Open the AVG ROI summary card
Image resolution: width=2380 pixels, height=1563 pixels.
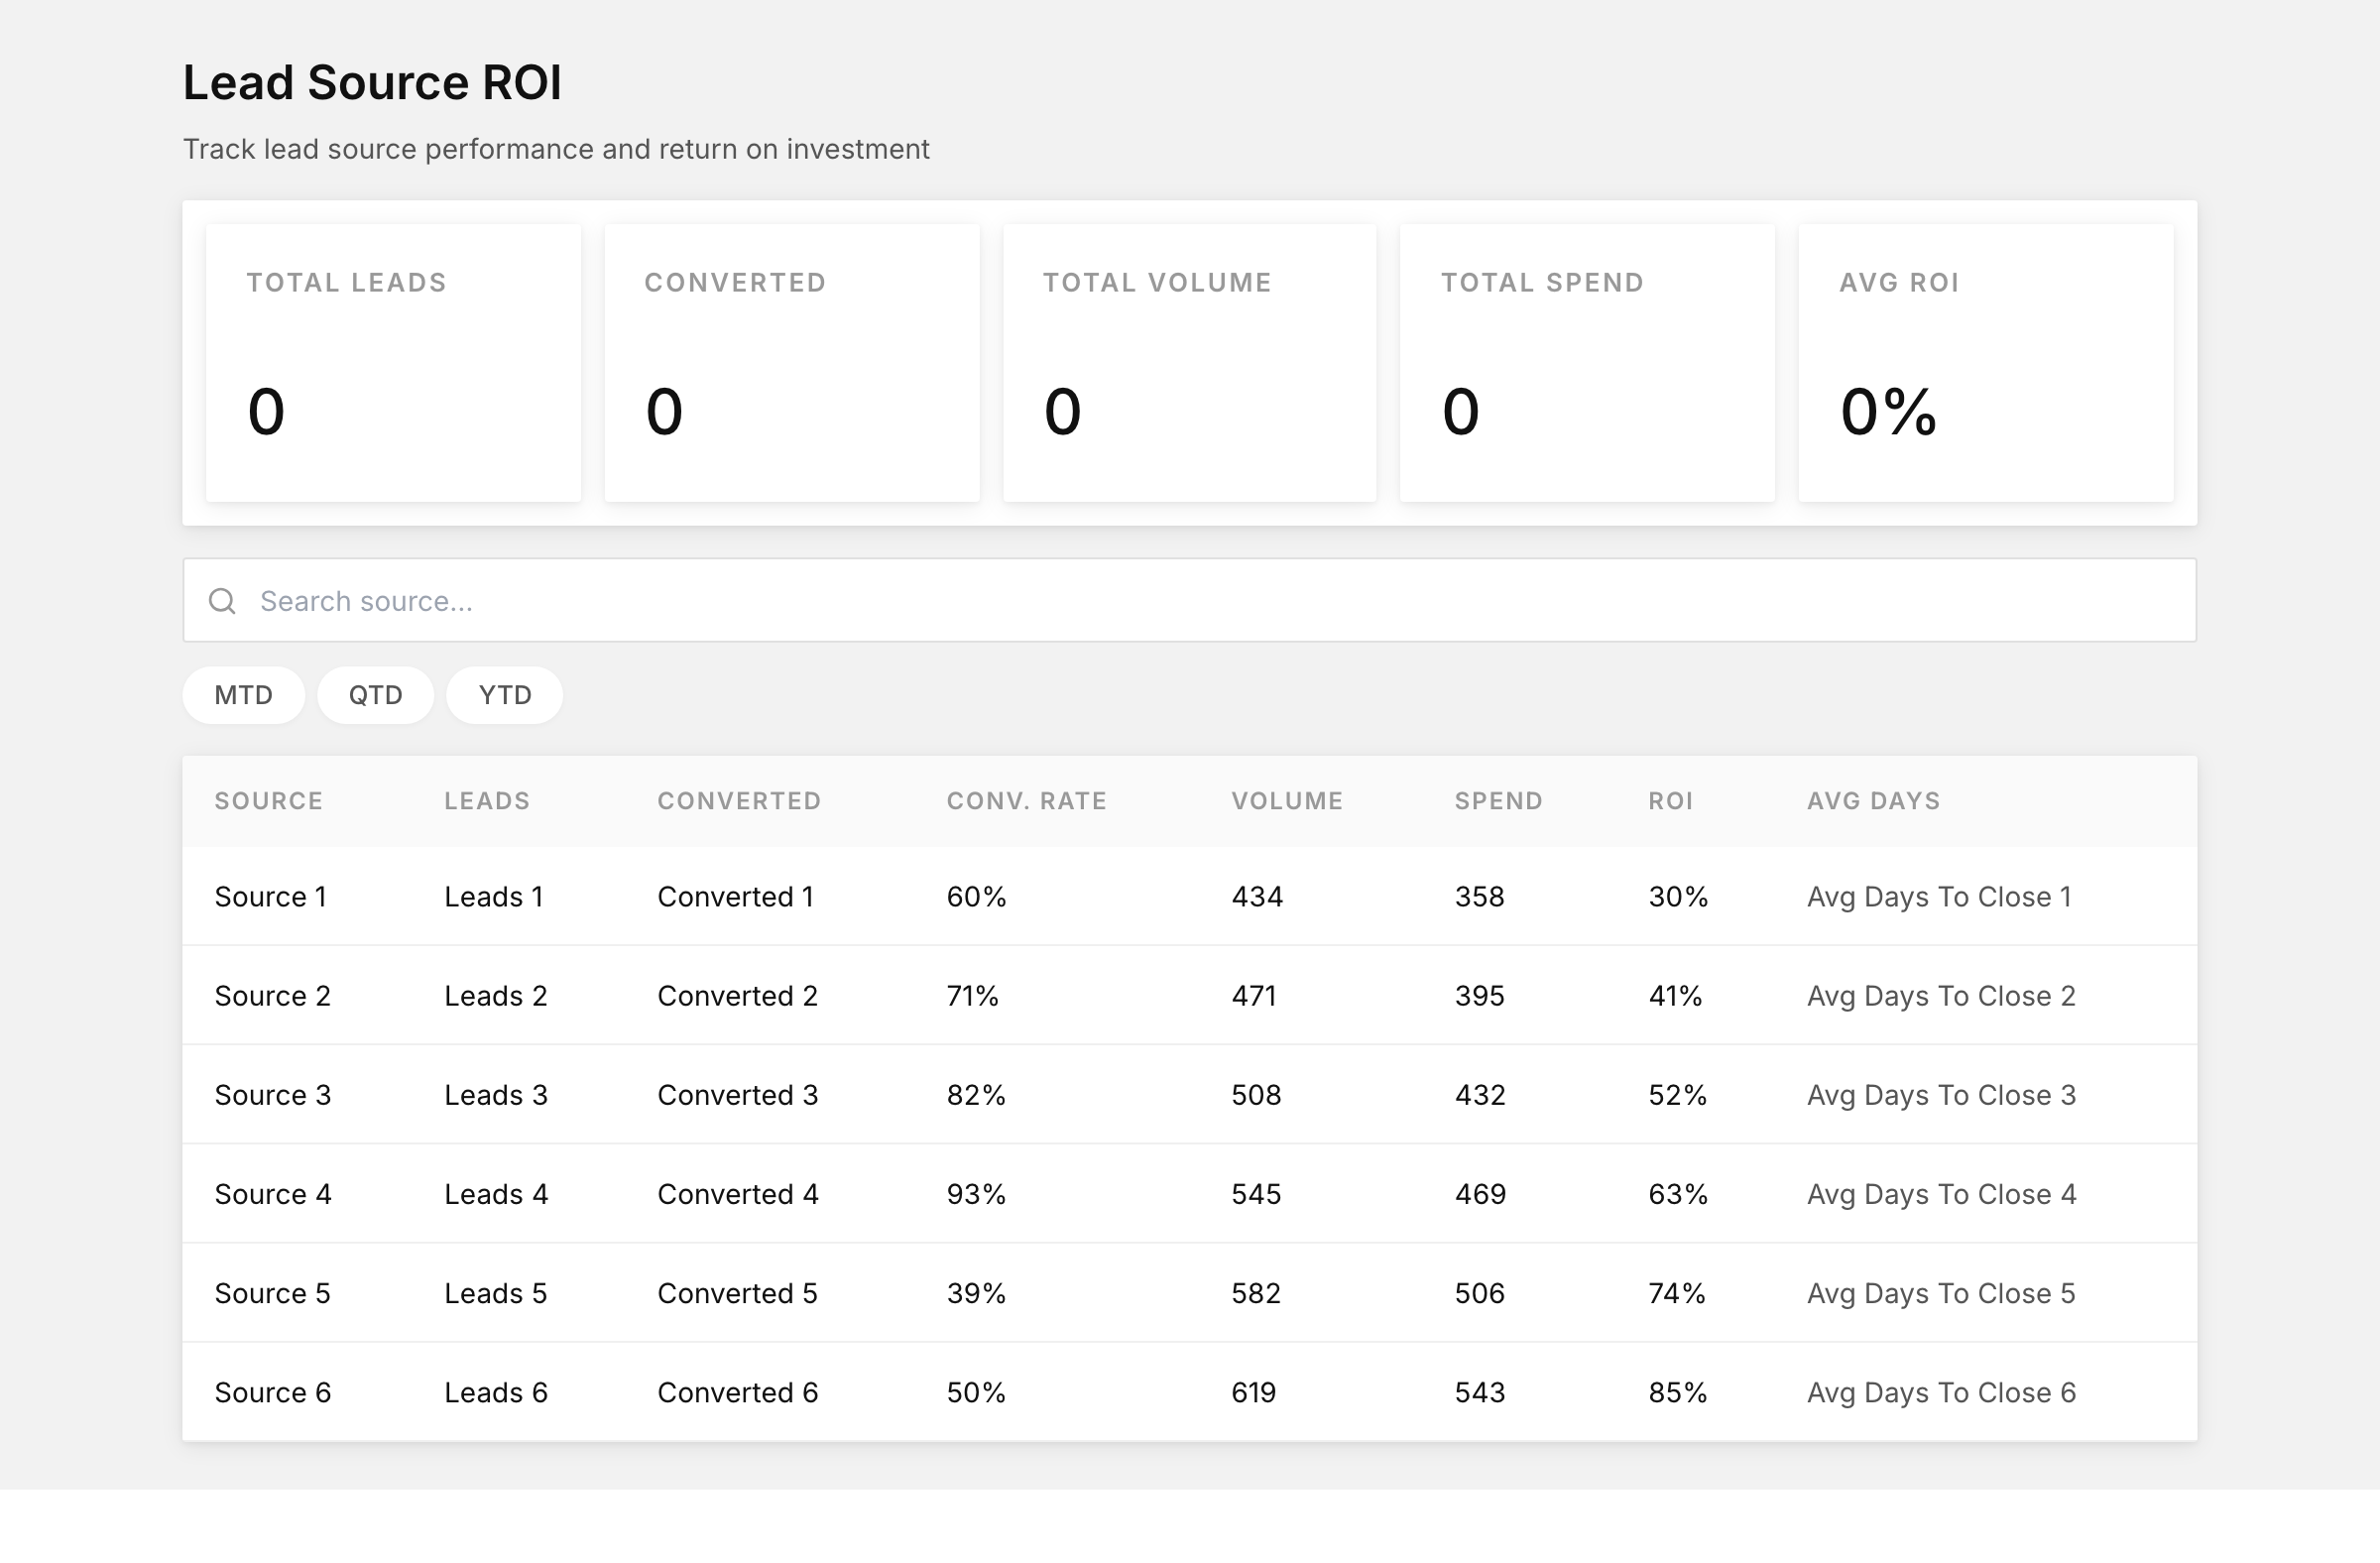(x=1986, y=363)
